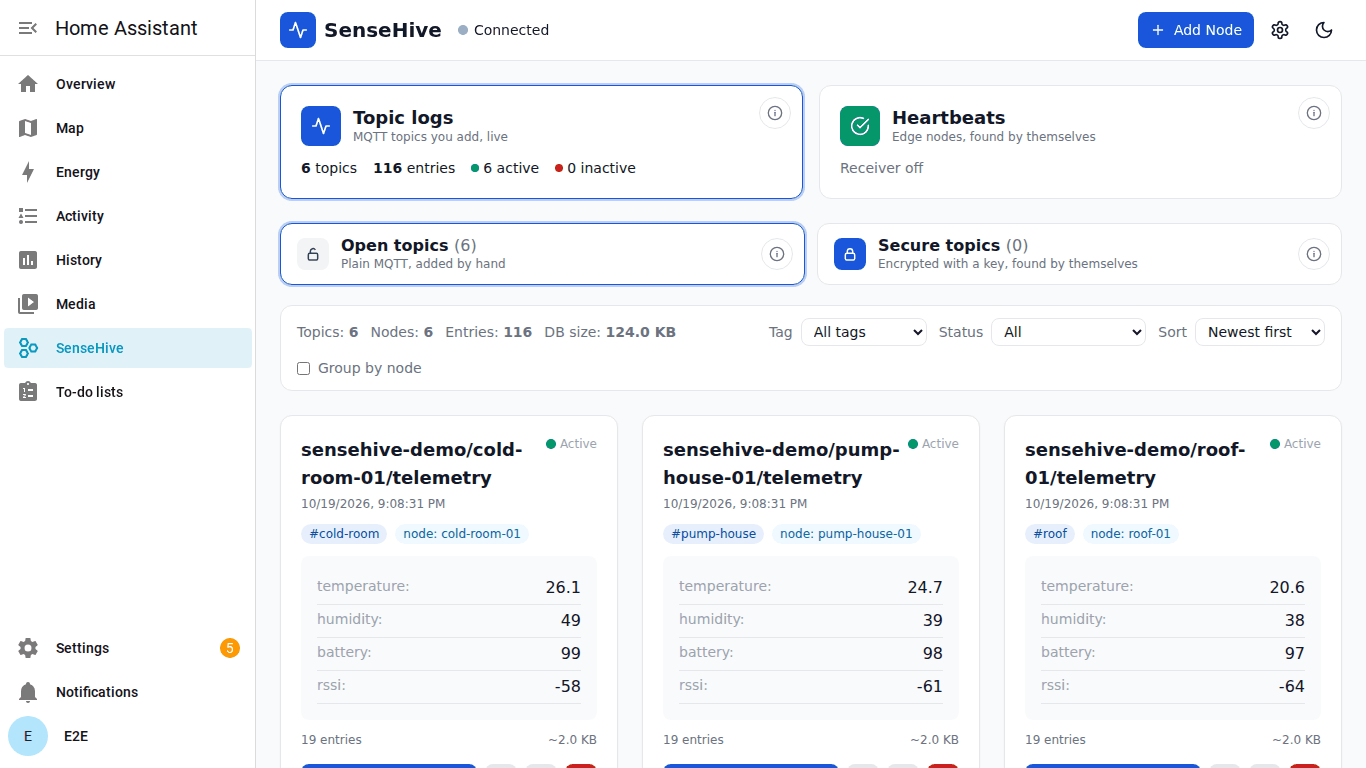1366x768 pixels.
Task: Click the History chart icon in sidebar
Action: click(28, 260)
